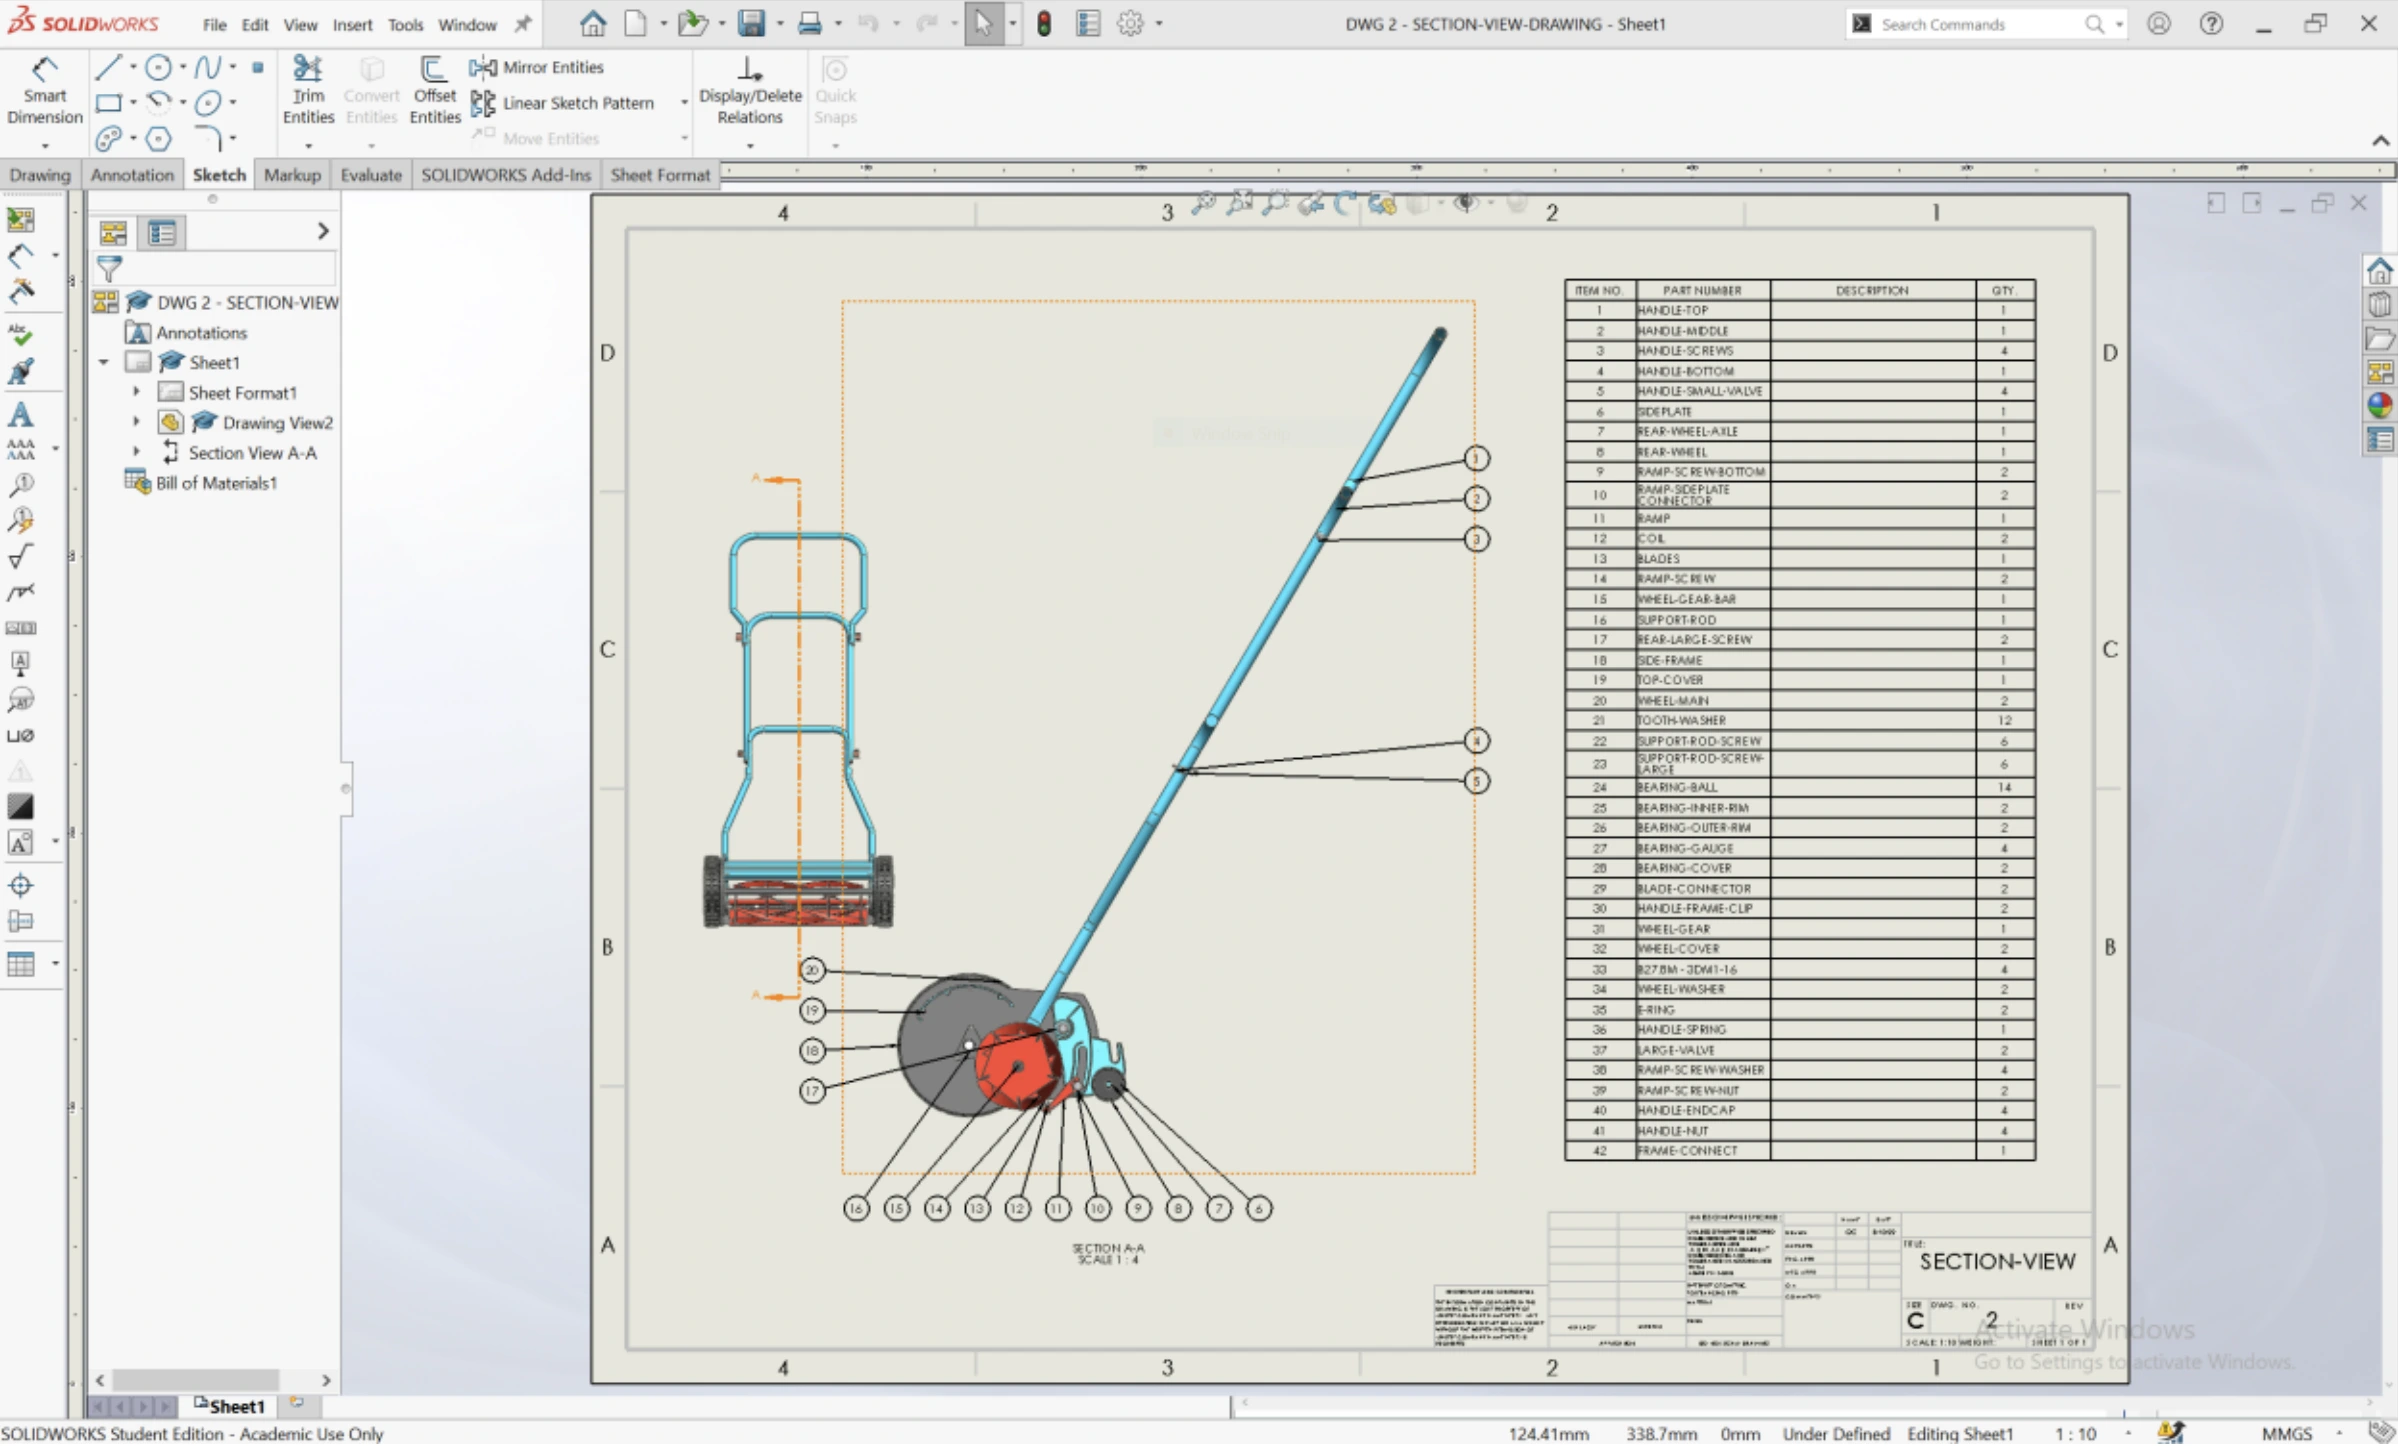
Task: Switch to PropertyManager pane icon
Action: [x=161, y=233]
